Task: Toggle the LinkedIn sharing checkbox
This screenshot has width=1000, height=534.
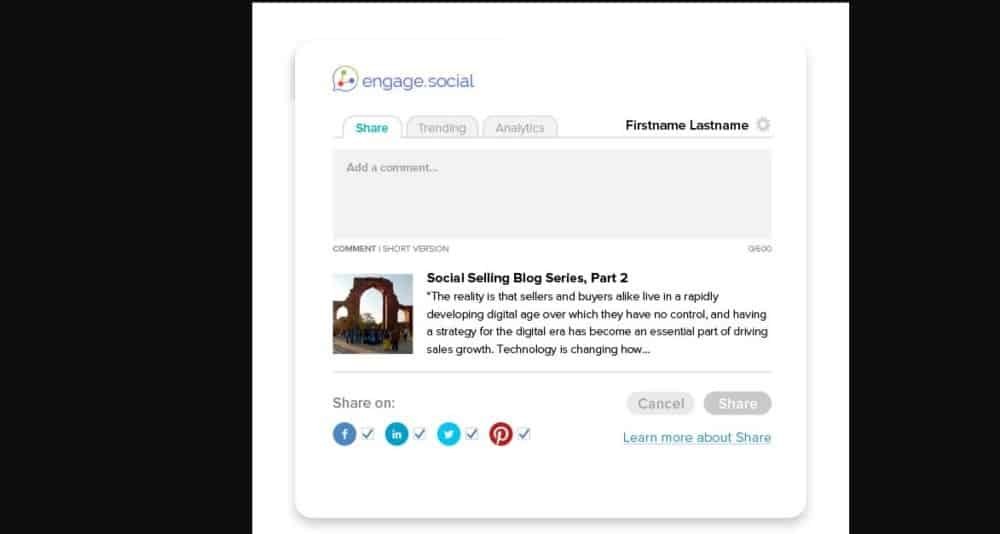Action: 420,434
